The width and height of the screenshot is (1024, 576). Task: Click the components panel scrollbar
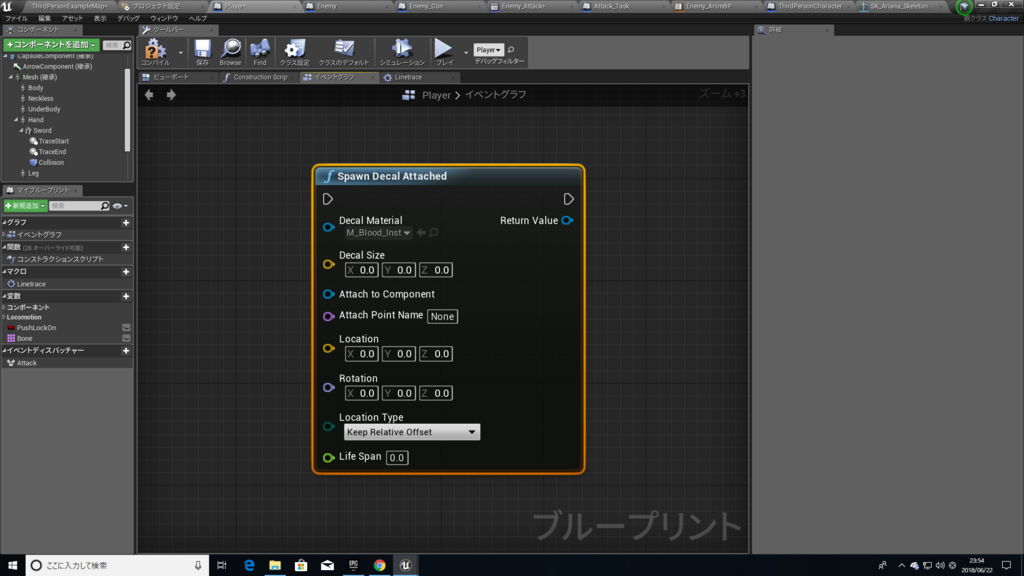127,108
